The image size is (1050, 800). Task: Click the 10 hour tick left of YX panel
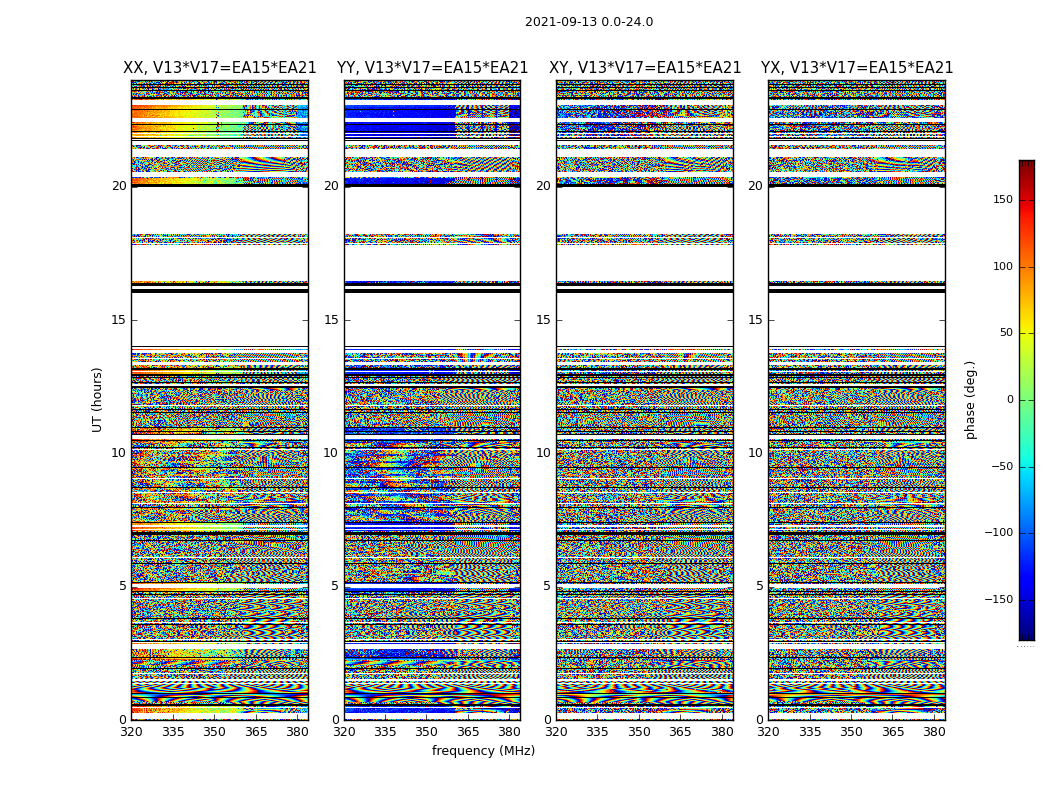tap(755, 453)
